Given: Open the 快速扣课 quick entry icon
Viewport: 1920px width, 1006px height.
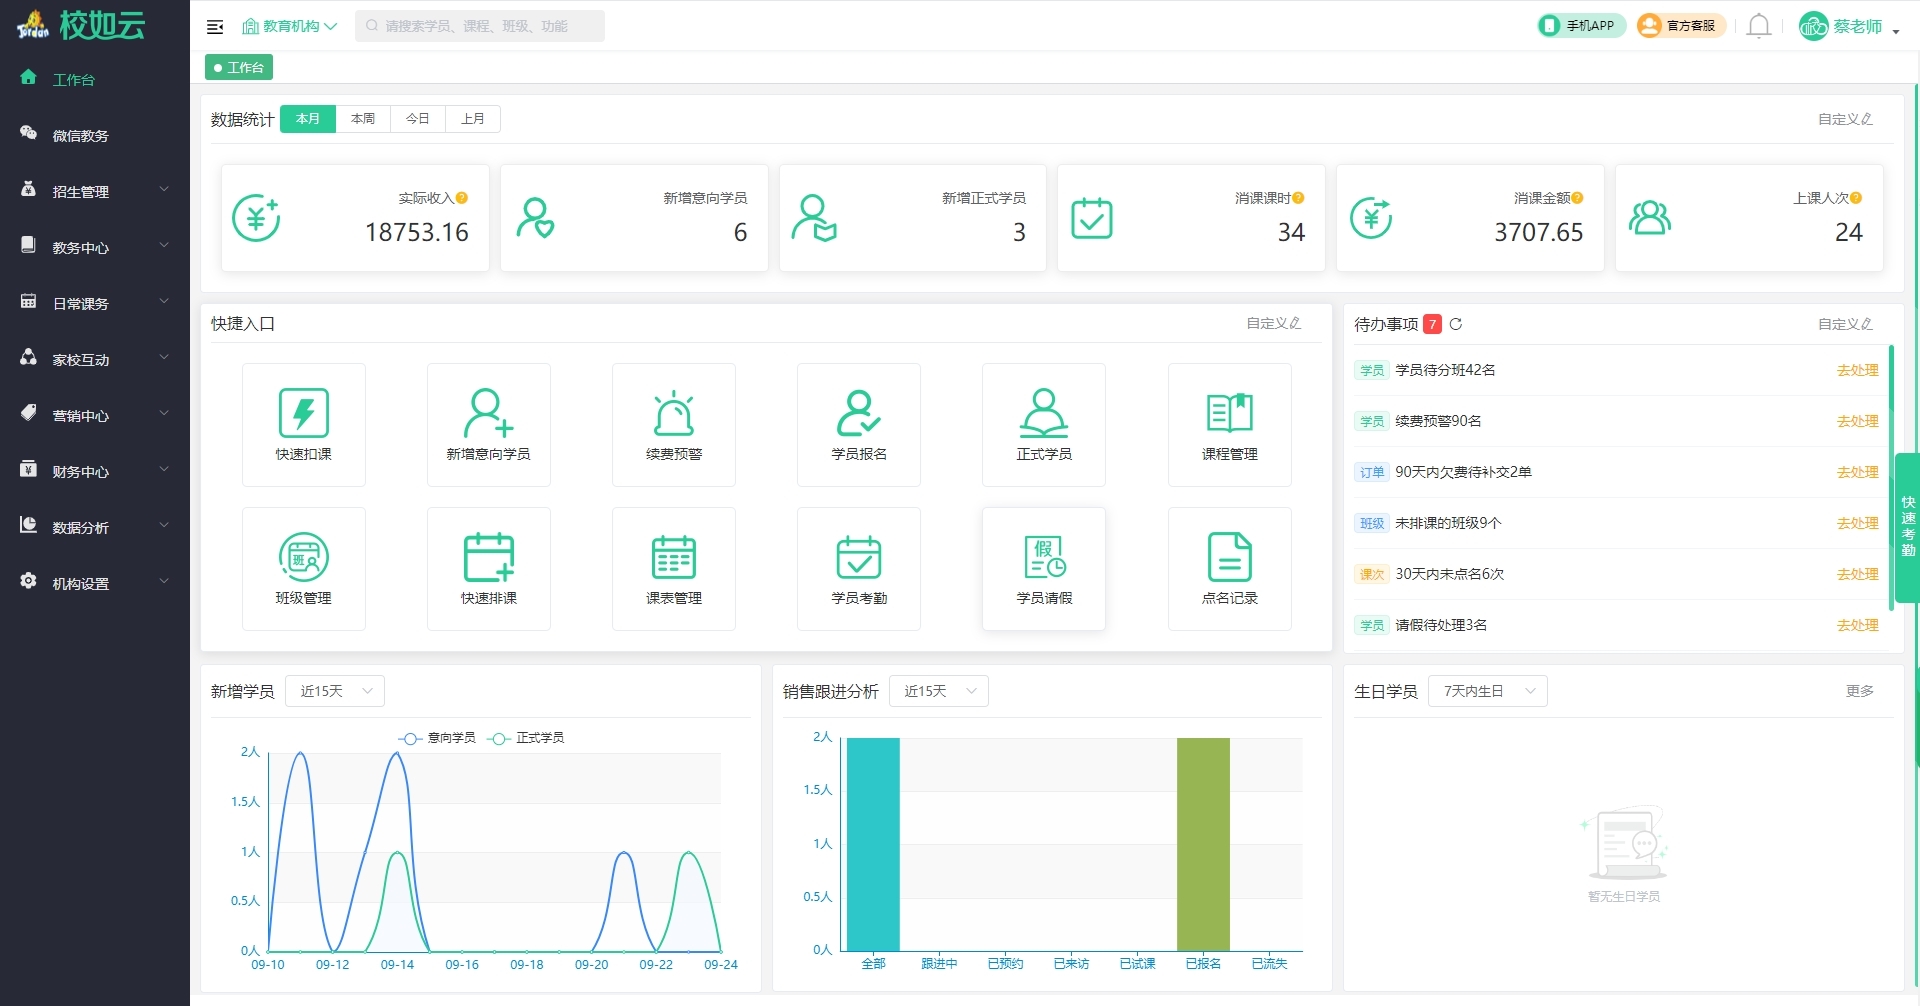Looking at the screenshot, I should (x=303, y=414).
